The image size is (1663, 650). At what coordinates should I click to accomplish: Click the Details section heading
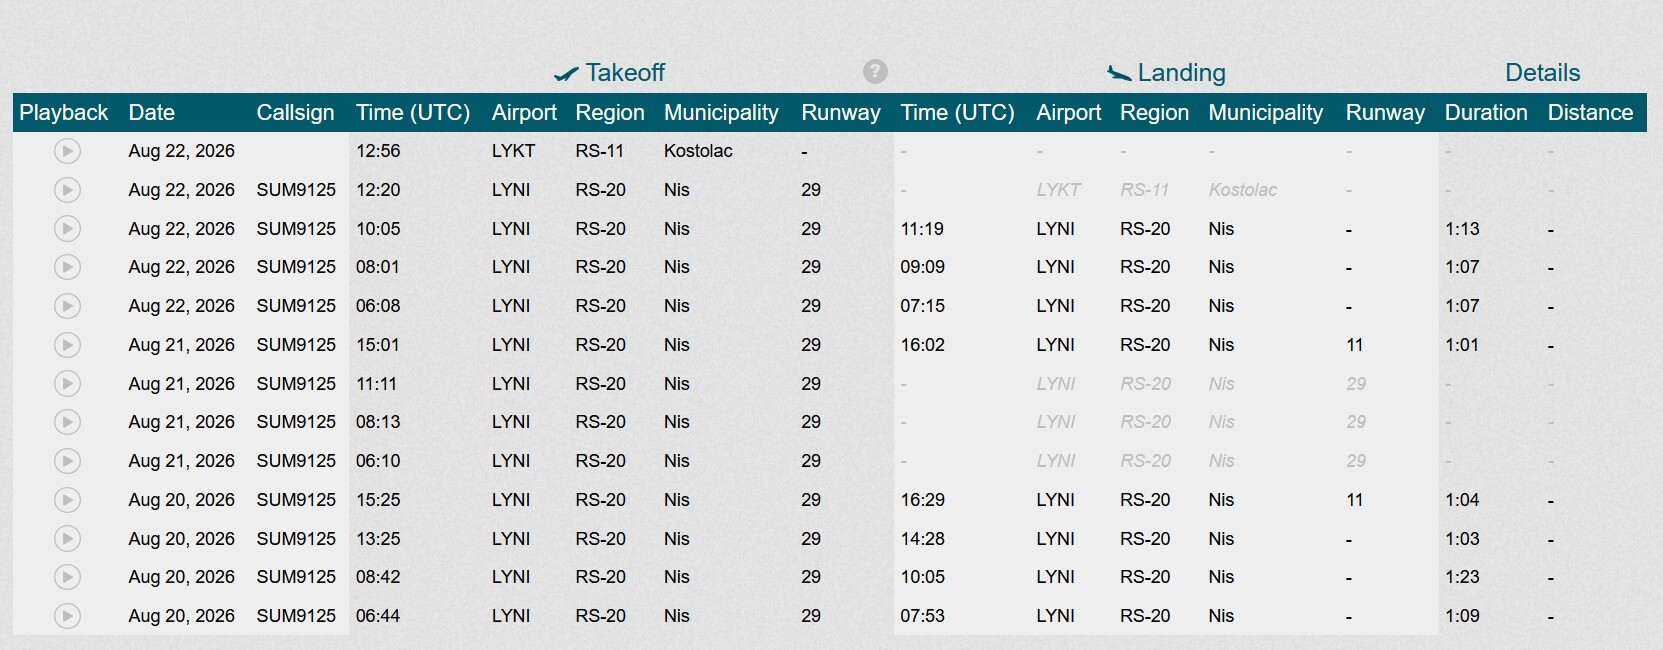pyautogui.click(x=1543, y=73)
